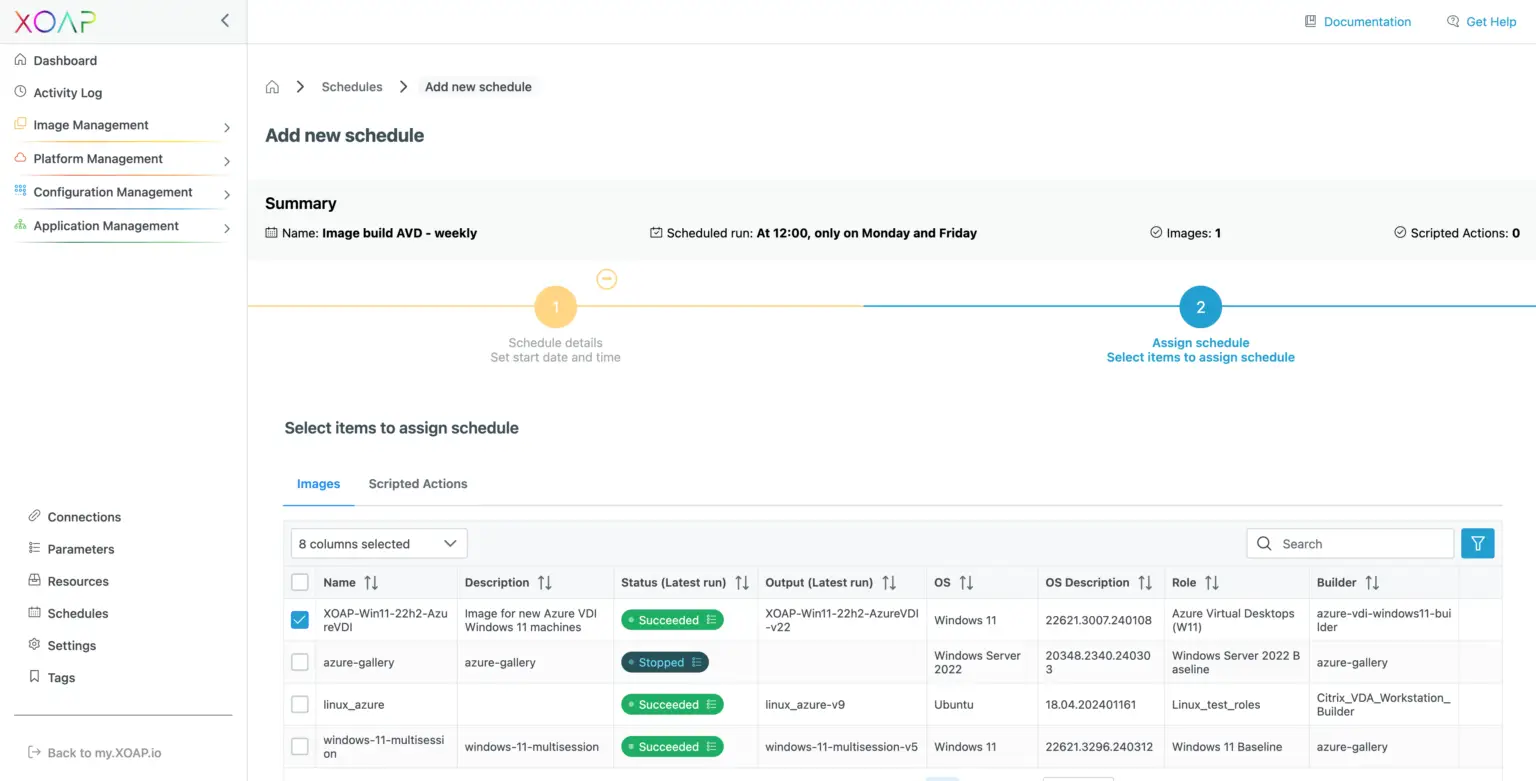Click the Activity Log clock icon
The image size is (1536, 781).
tap(21, 92)
